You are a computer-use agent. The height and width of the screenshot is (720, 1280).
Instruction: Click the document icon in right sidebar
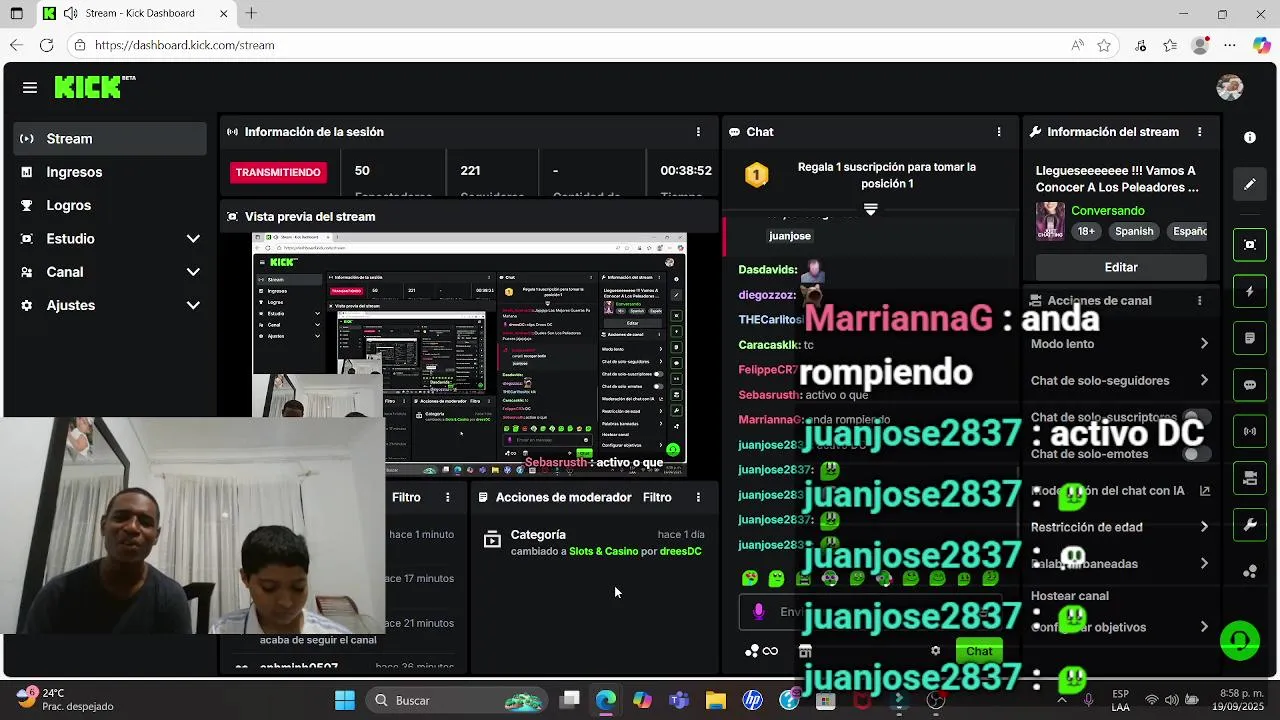[x=1250, y=338]
